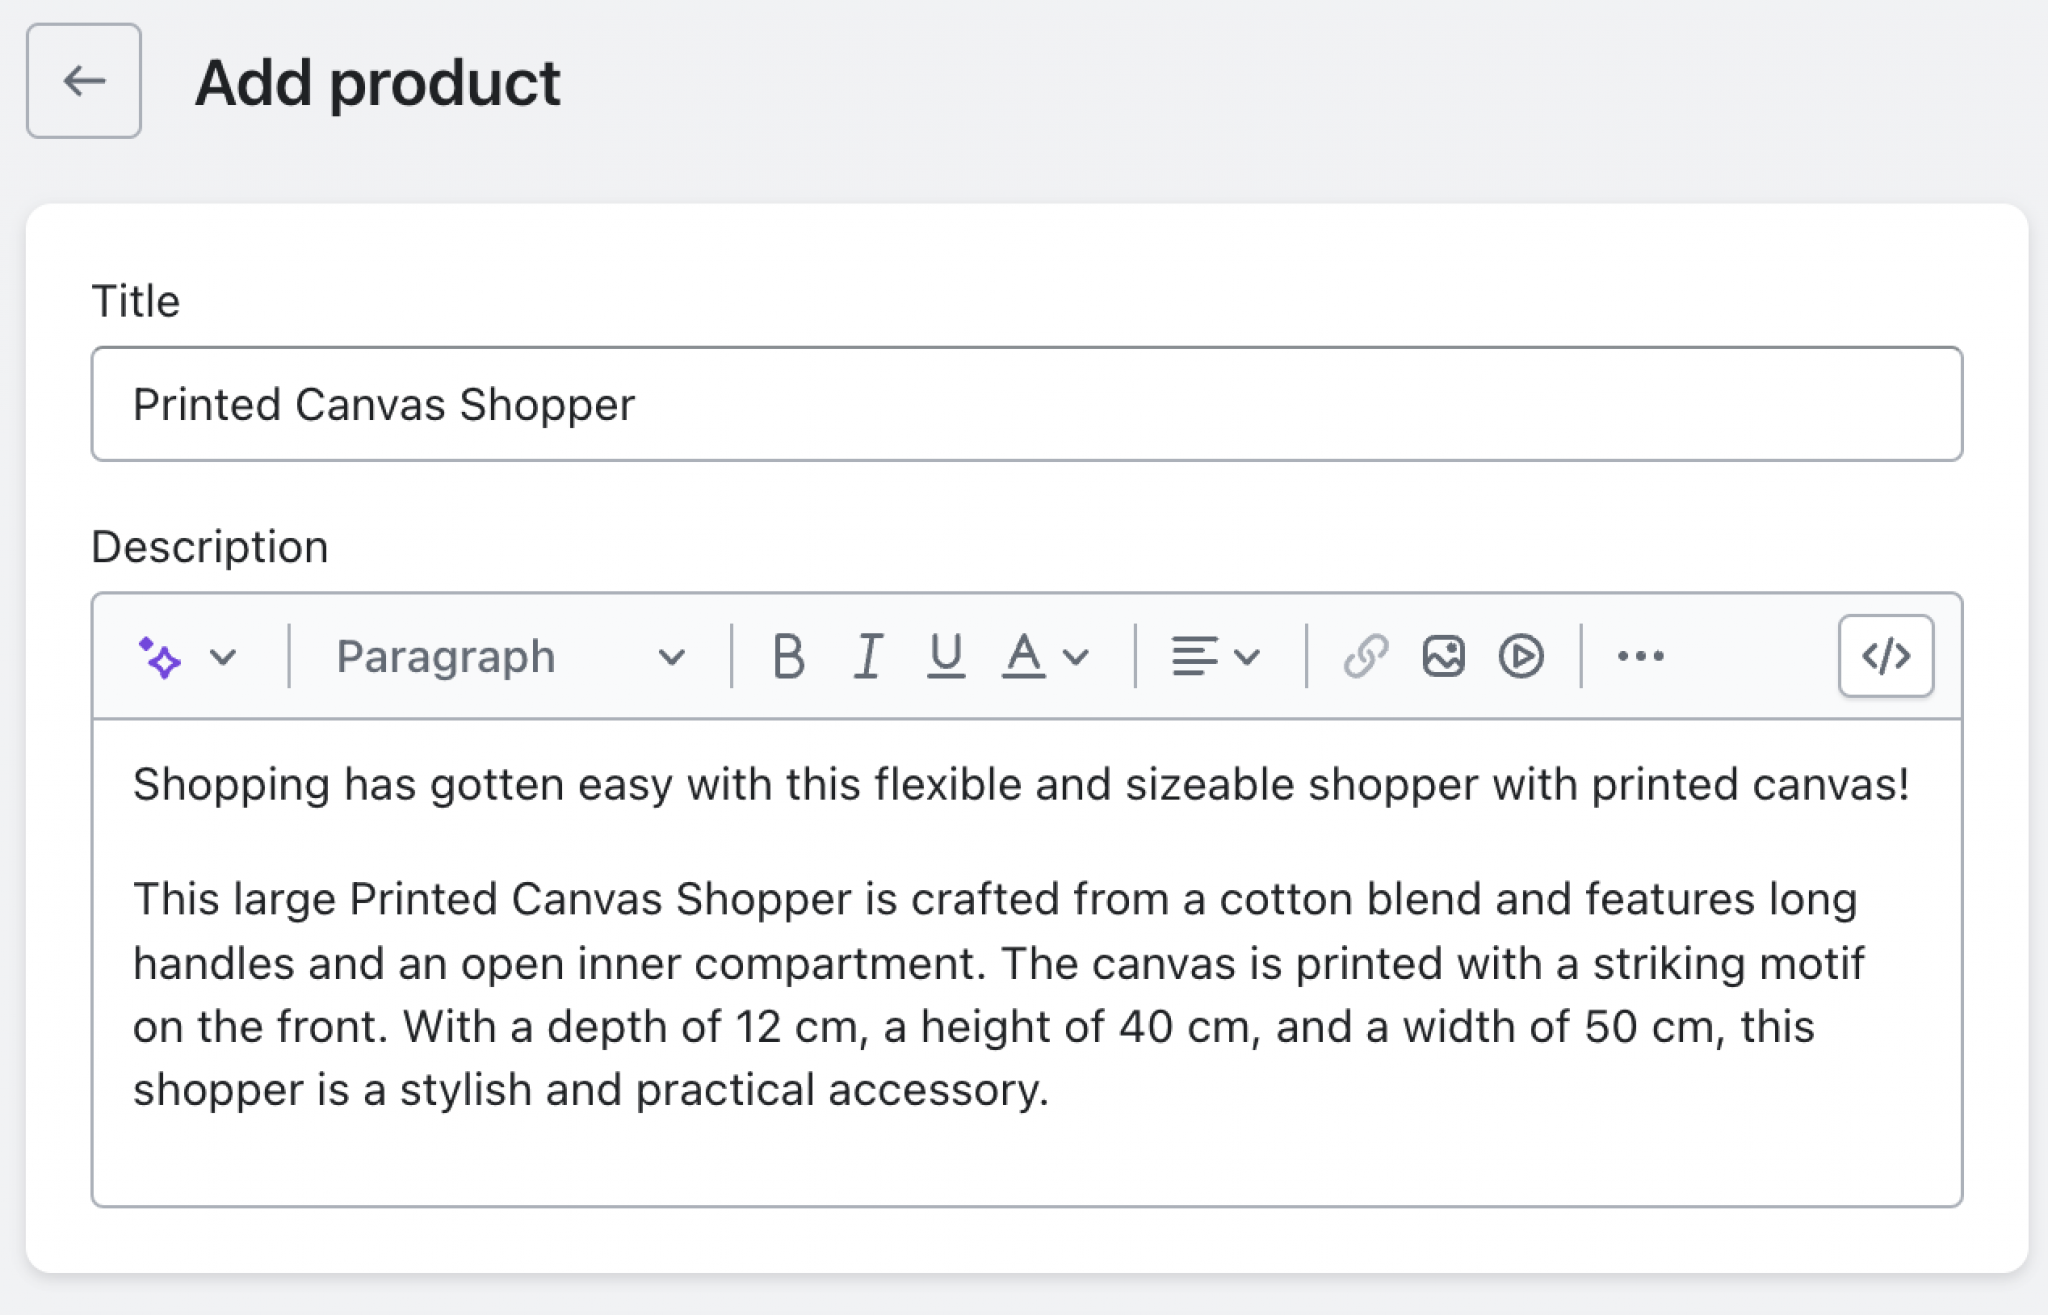Expand the chevron next to text color
The image size is (2048, 1315).
[x=1076, y=657]
